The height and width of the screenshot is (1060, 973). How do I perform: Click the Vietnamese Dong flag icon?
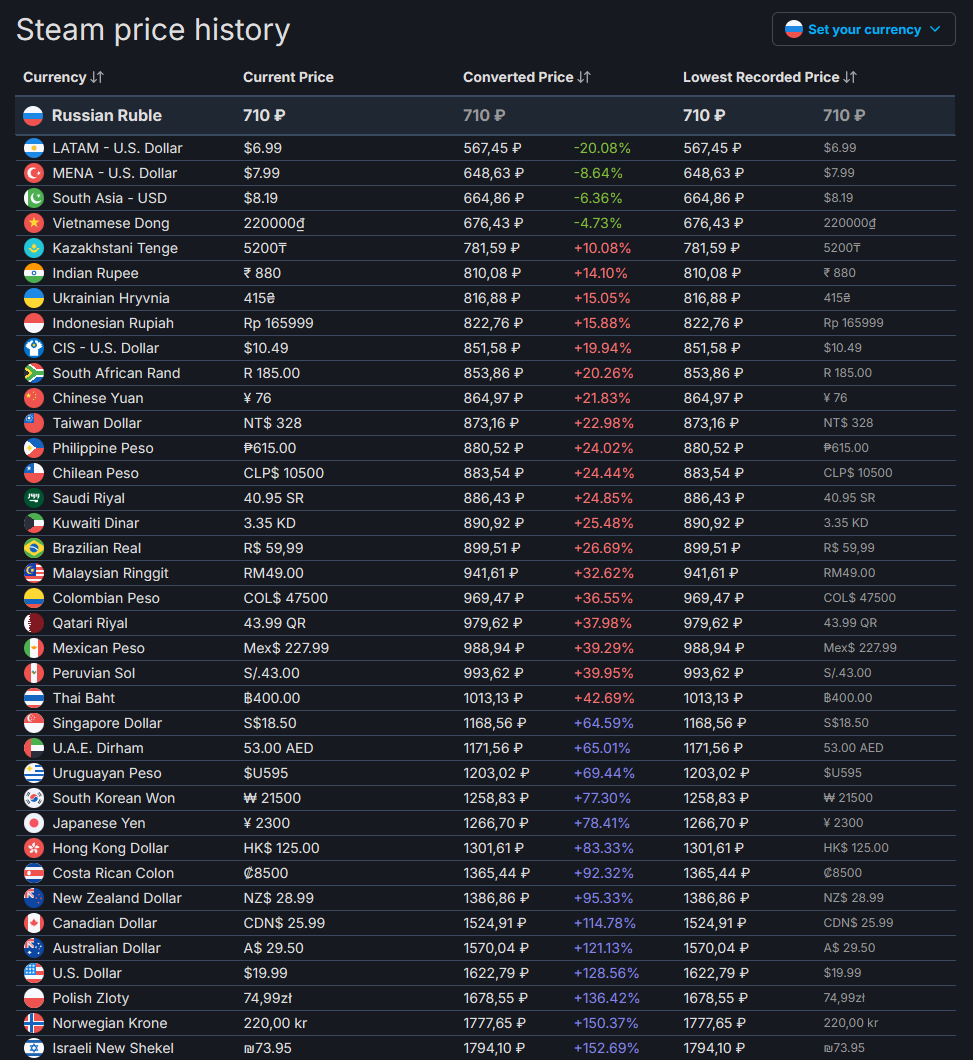pos(34,223)
